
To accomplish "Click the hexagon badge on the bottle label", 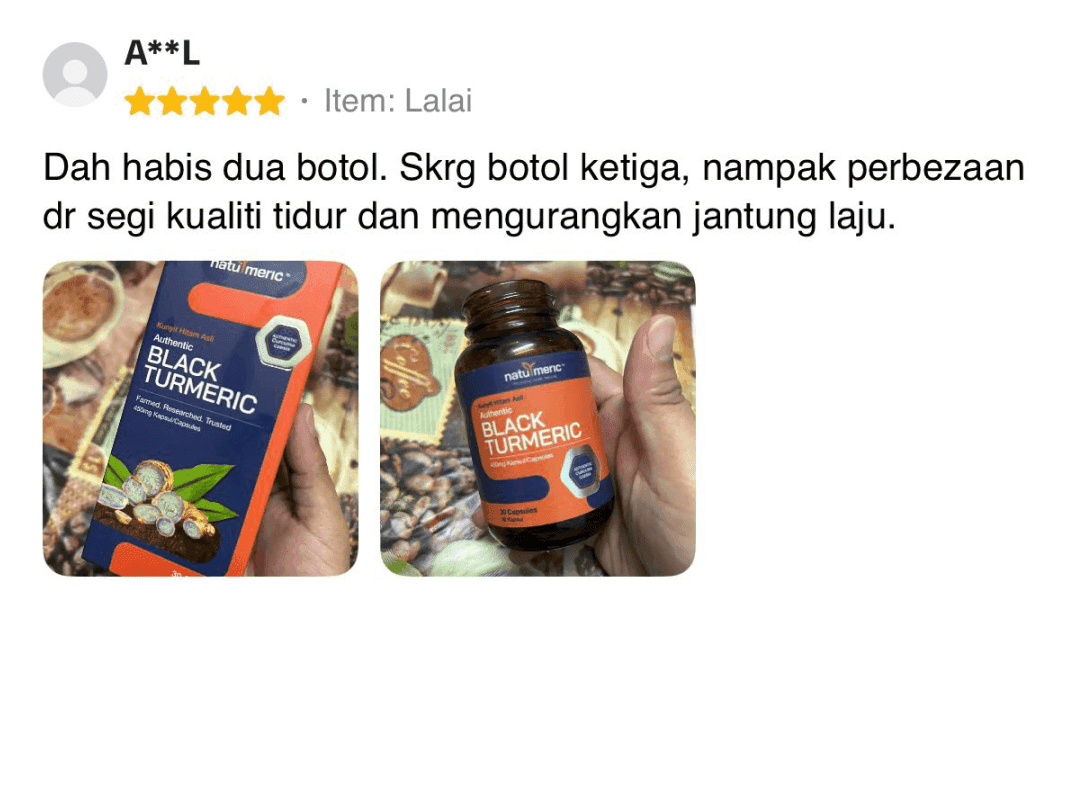I will click(584, 471).
